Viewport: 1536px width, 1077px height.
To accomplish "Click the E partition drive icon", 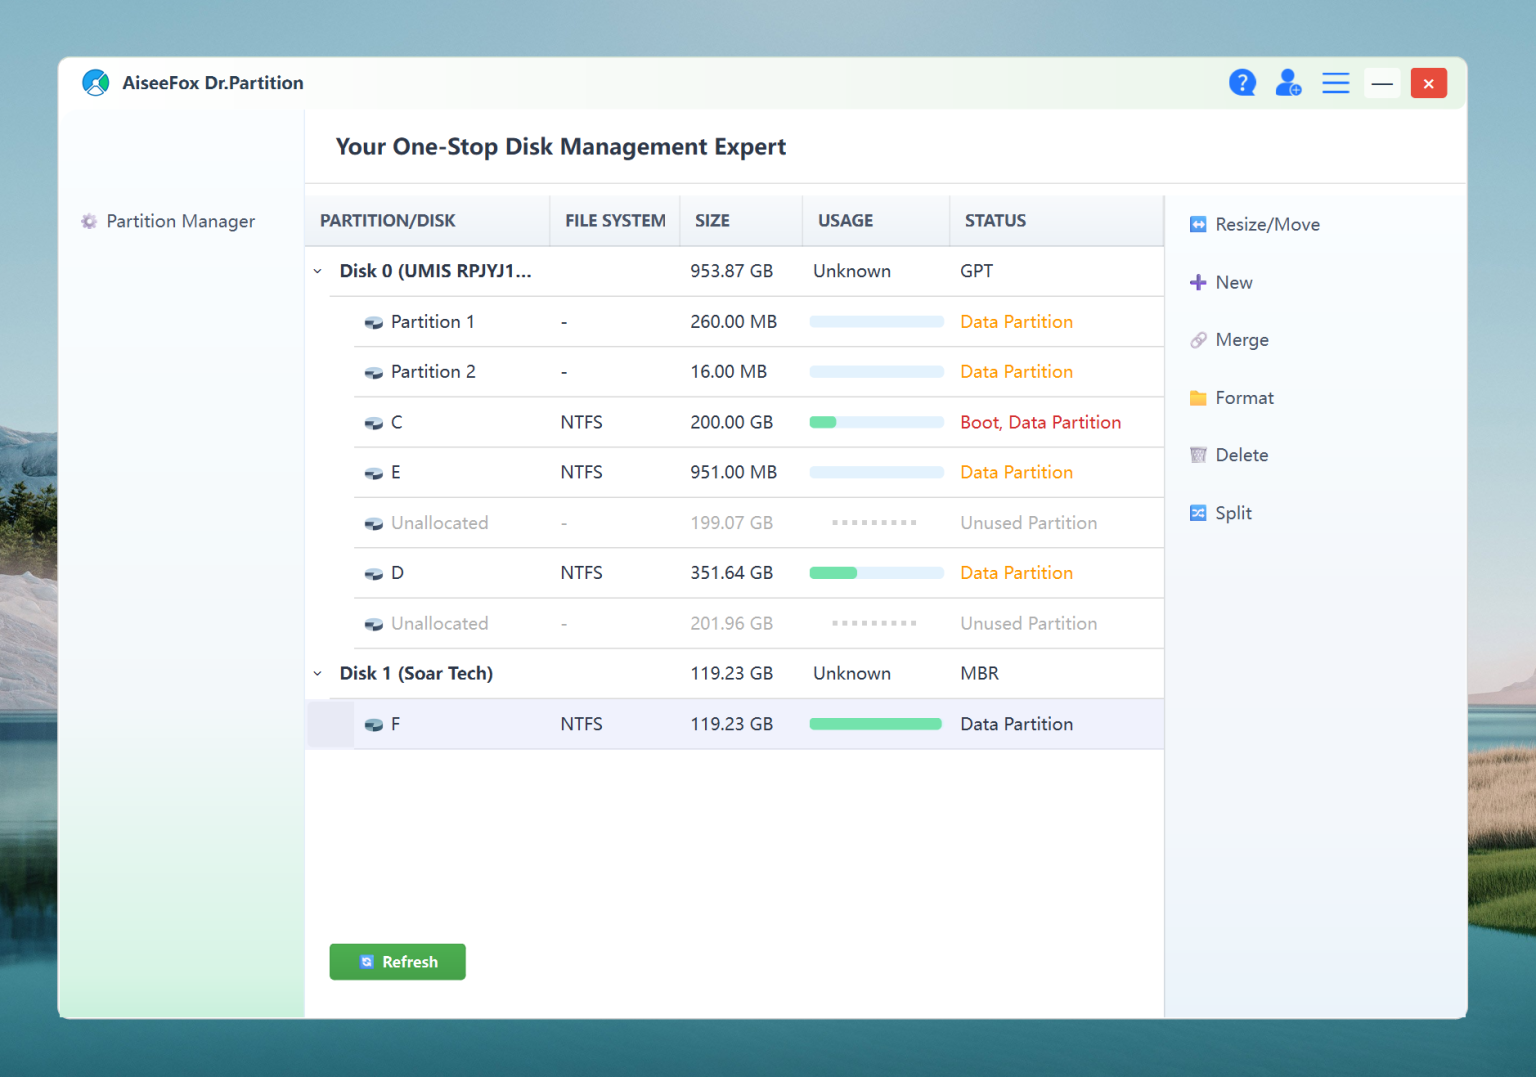I will [x=374, y=473].
